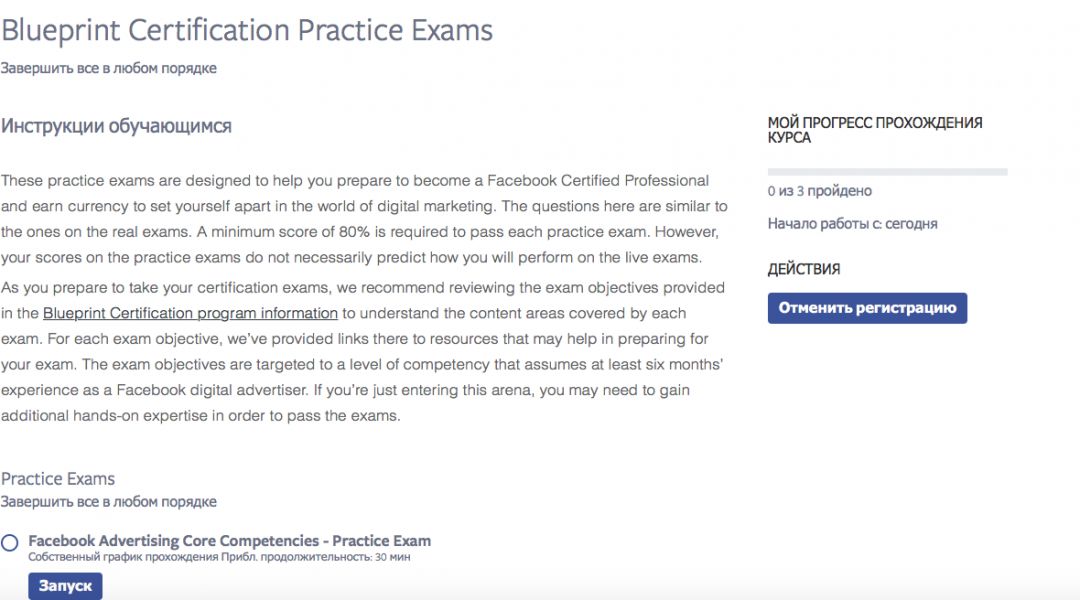Select the Facebook Advertising Core Competencies status circle
The image size is (1080, 600).
tap(10, 542)
